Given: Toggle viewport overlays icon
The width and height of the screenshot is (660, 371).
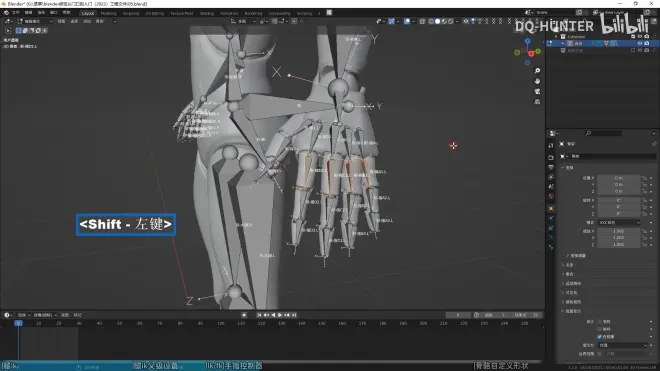Looking at the screenshot, I should 407,21.
